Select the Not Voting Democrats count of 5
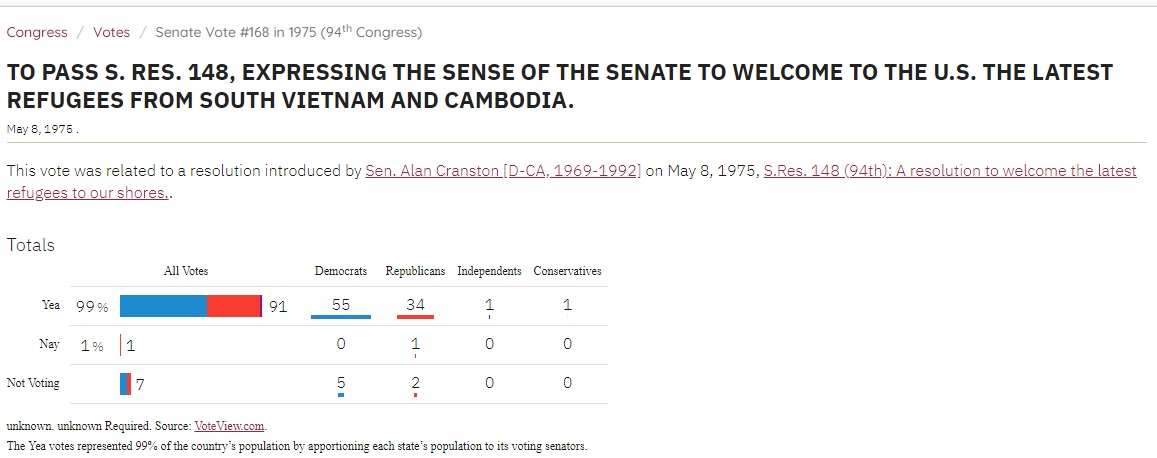 pyautogui.click(x=341, y=382)
